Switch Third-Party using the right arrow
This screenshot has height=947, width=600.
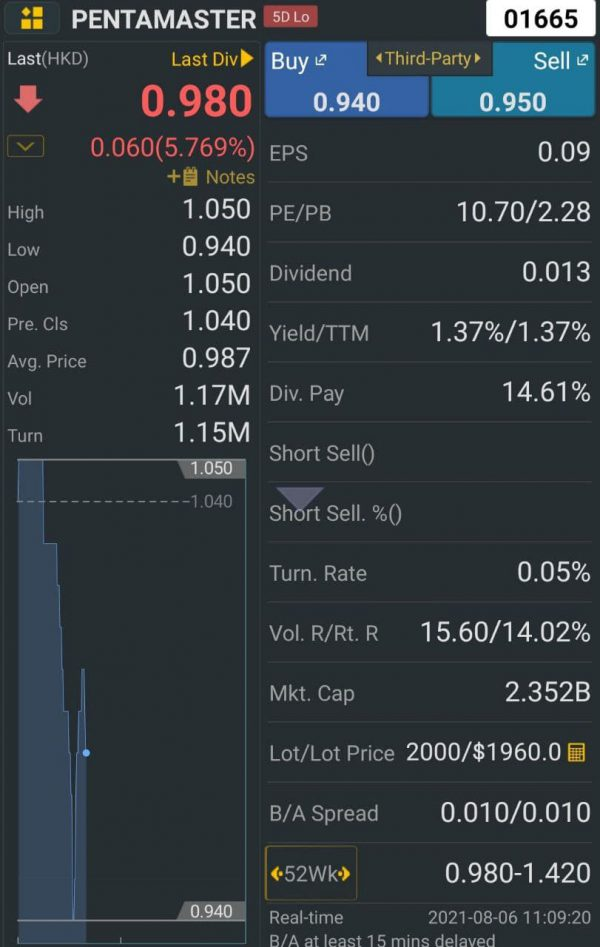477,58
